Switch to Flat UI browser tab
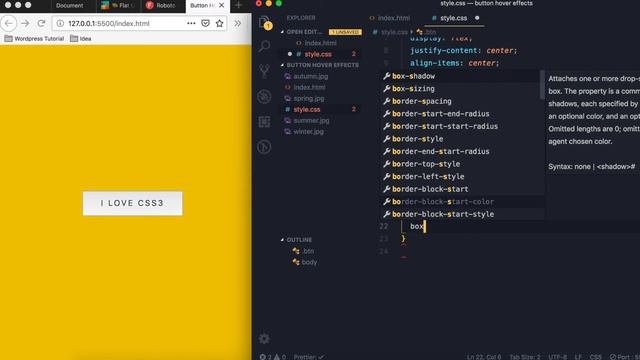Screen dimensions: 640x360 [118, 5]
